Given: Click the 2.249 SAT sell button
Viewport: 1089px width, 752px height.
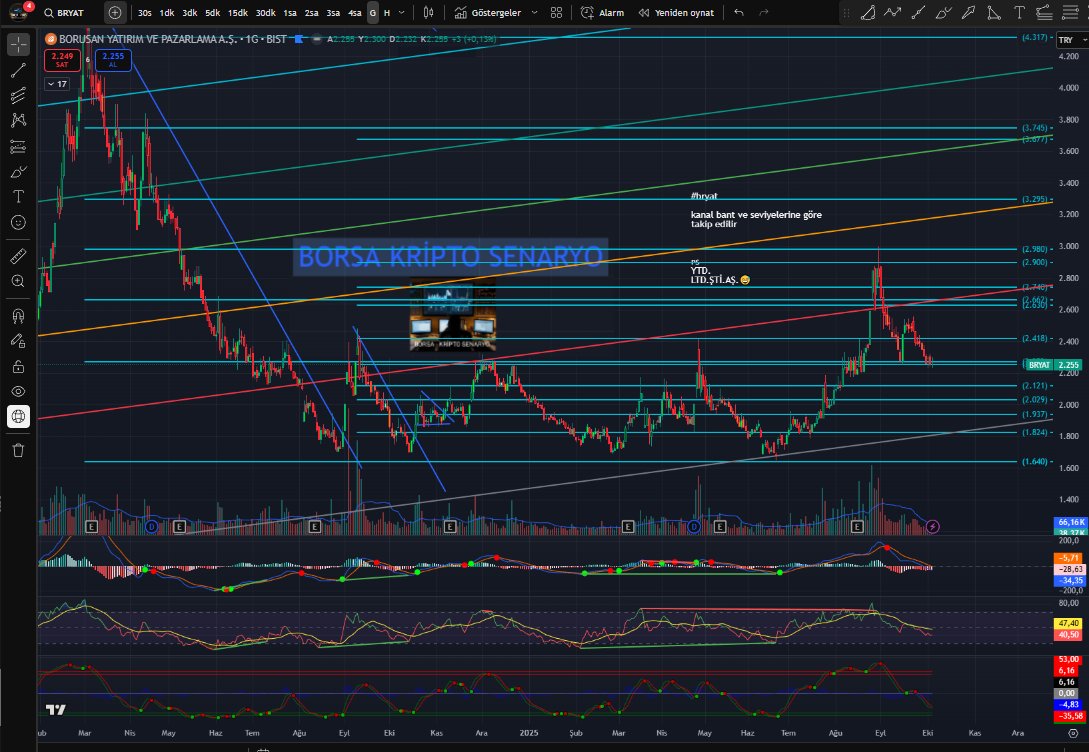Looking at the screenshot, I should pyautogui.click(x=62, y=60).
